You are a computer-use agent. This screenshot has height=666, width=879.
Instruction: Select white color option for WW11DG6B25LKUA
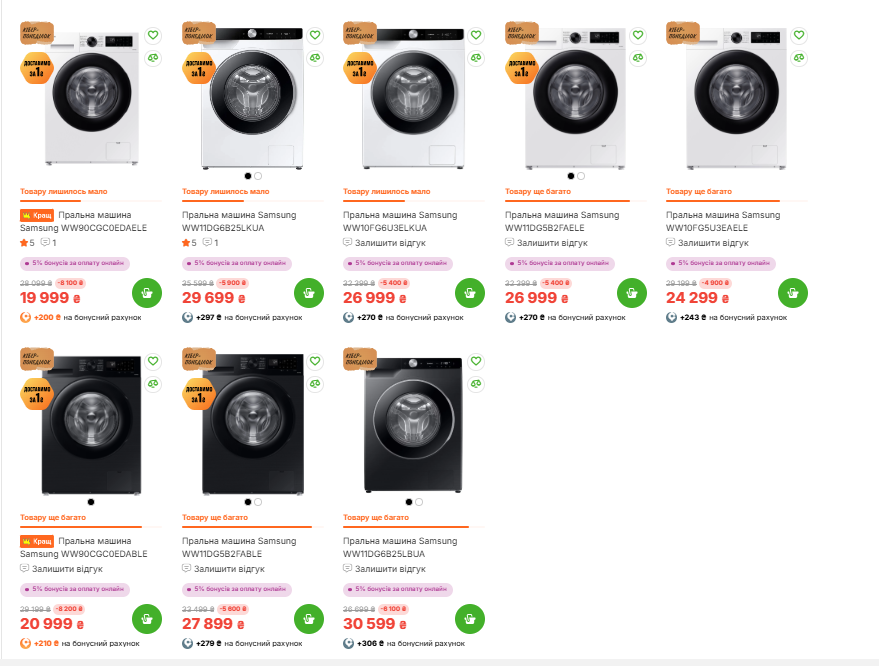[x=258, y=176]
